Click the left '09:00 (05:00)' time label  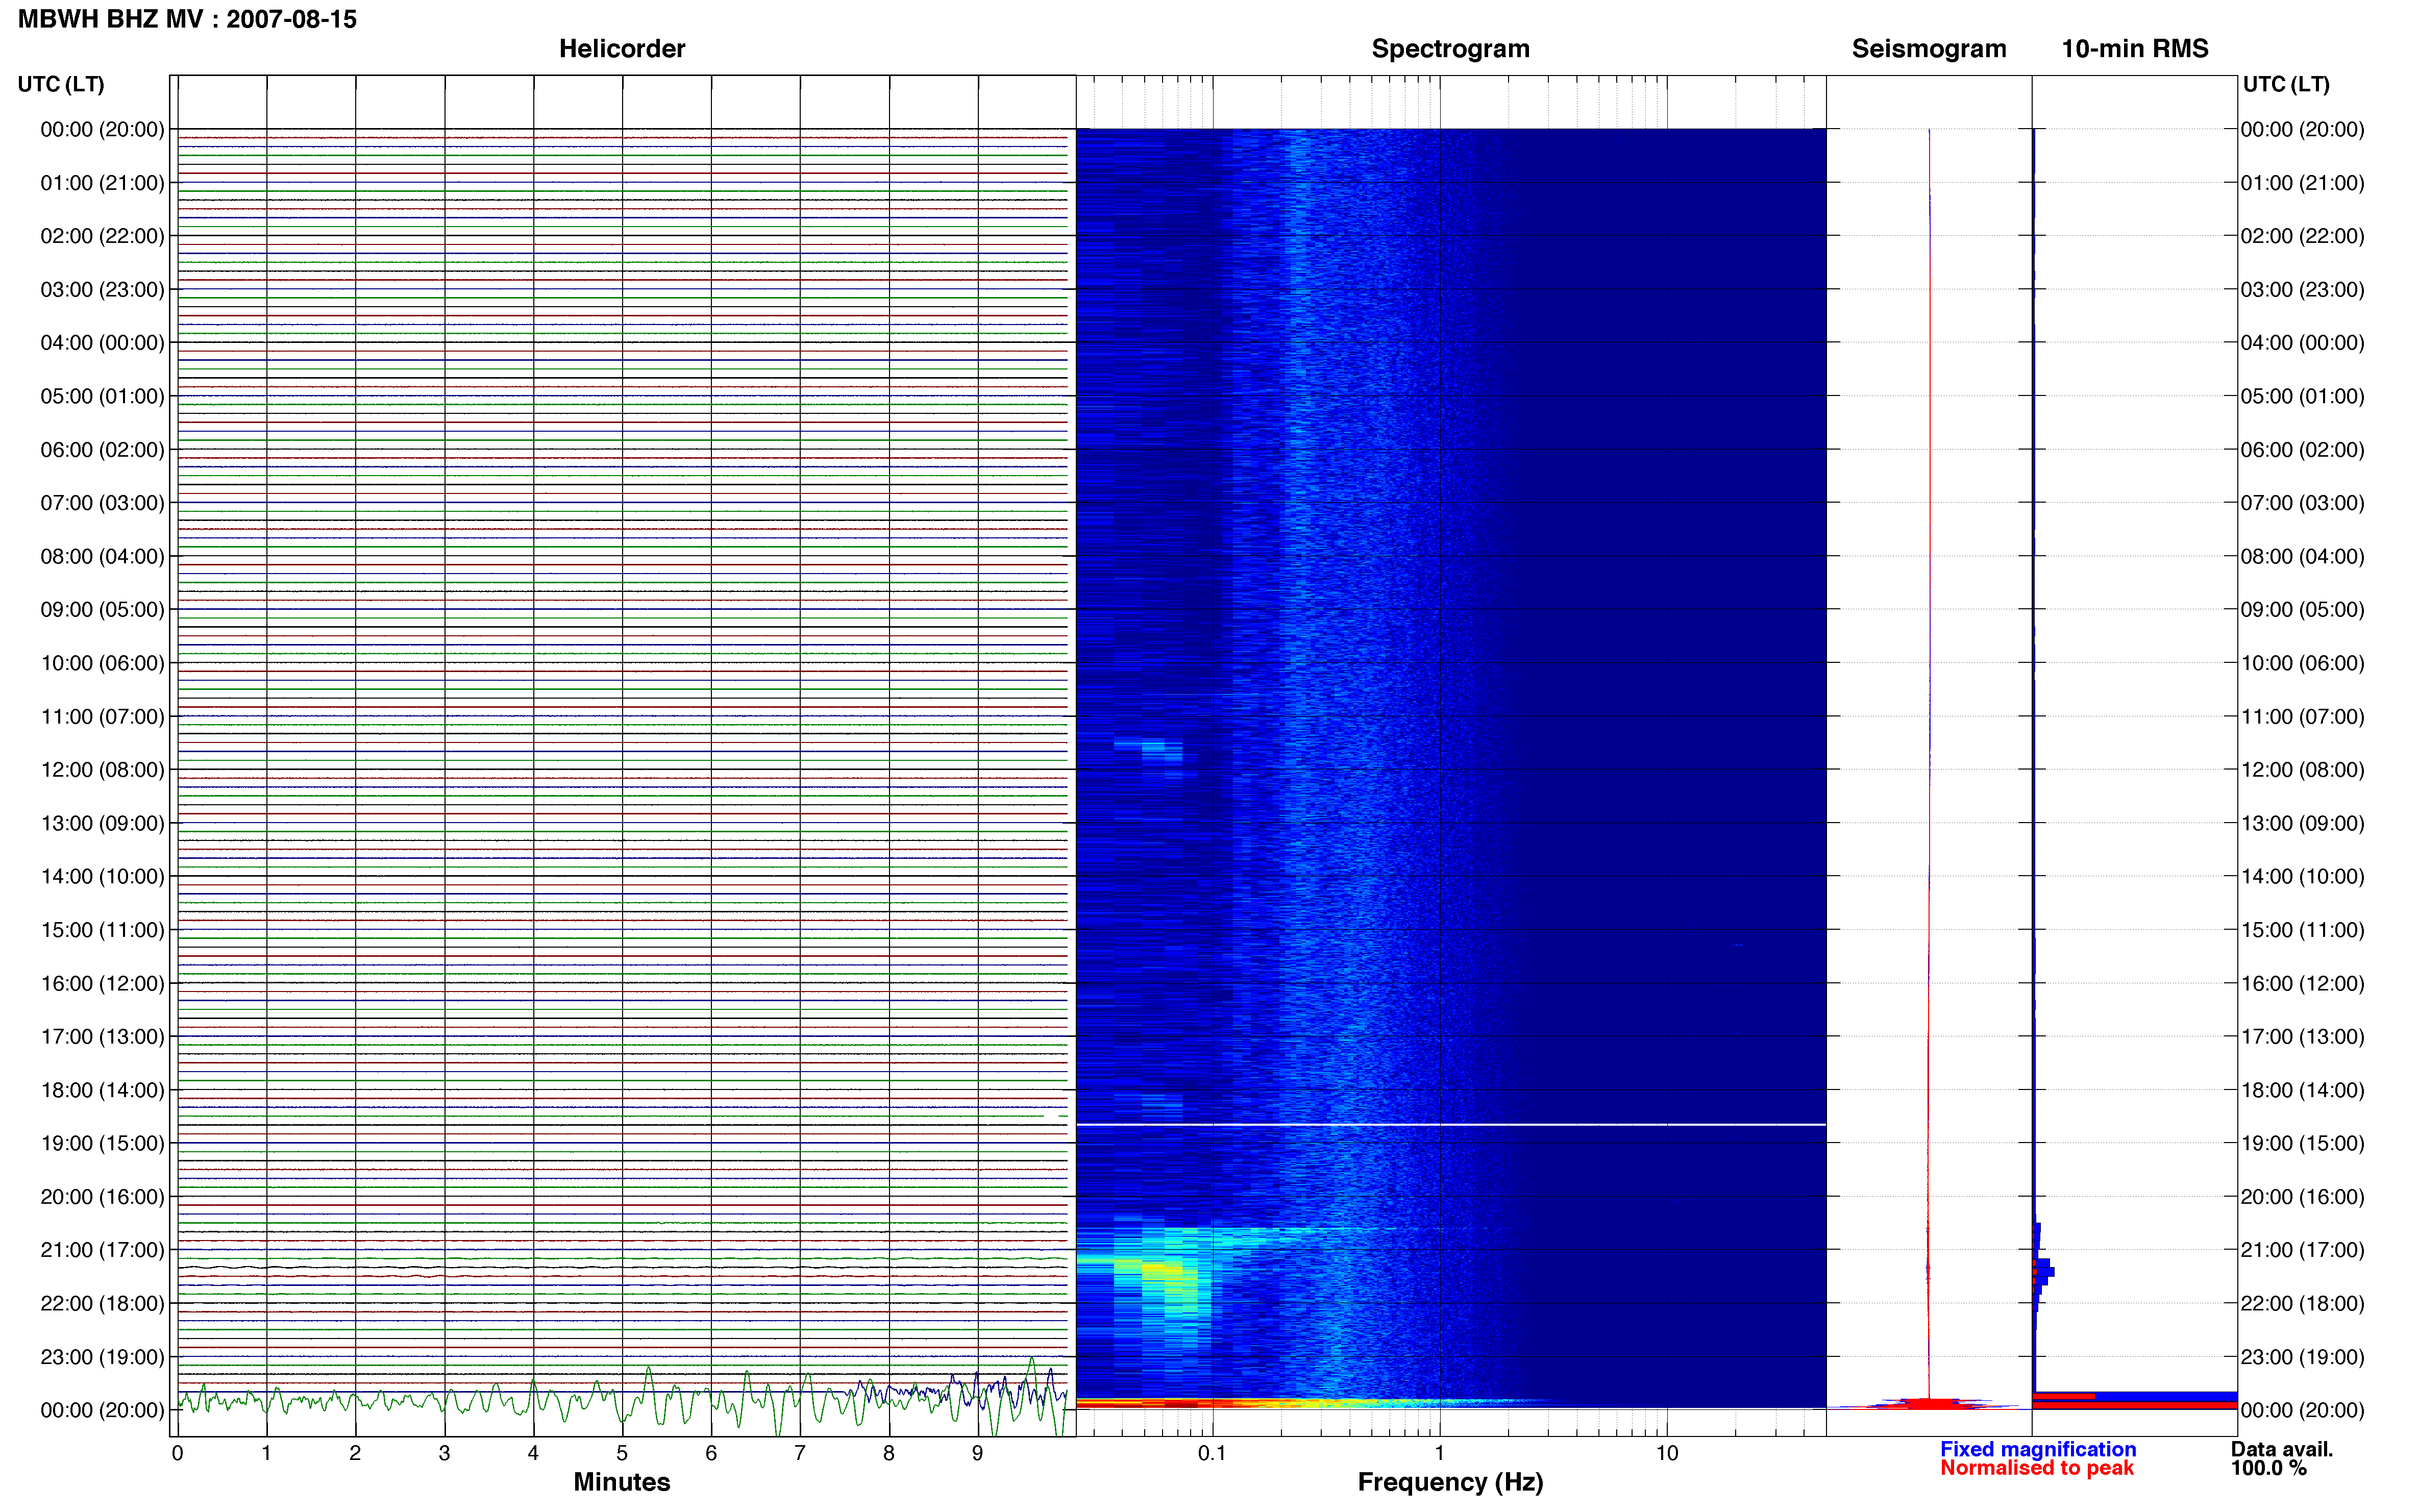coord(102,610)
